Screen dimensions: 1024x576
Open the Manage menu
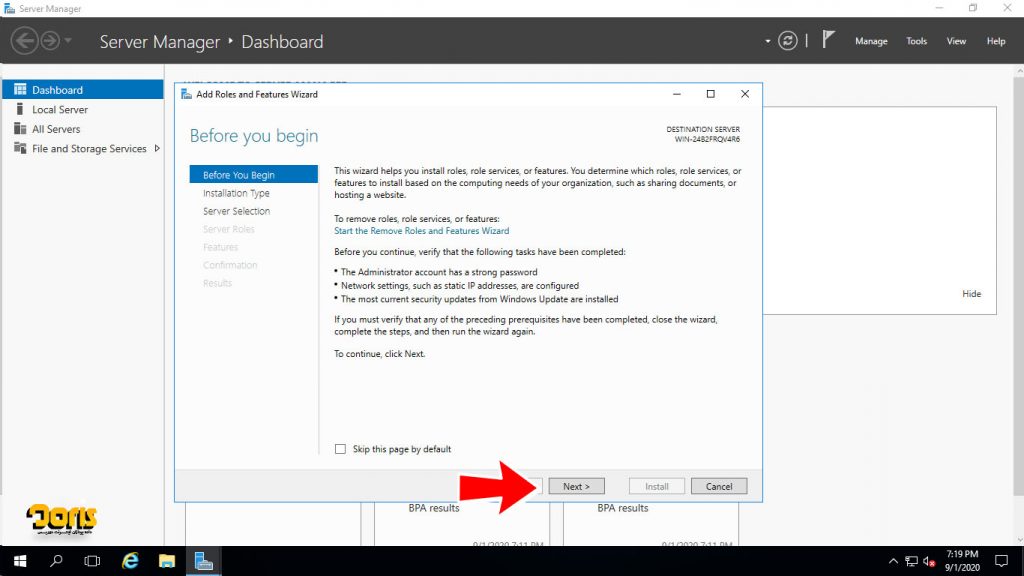click(x=871, y=41)
